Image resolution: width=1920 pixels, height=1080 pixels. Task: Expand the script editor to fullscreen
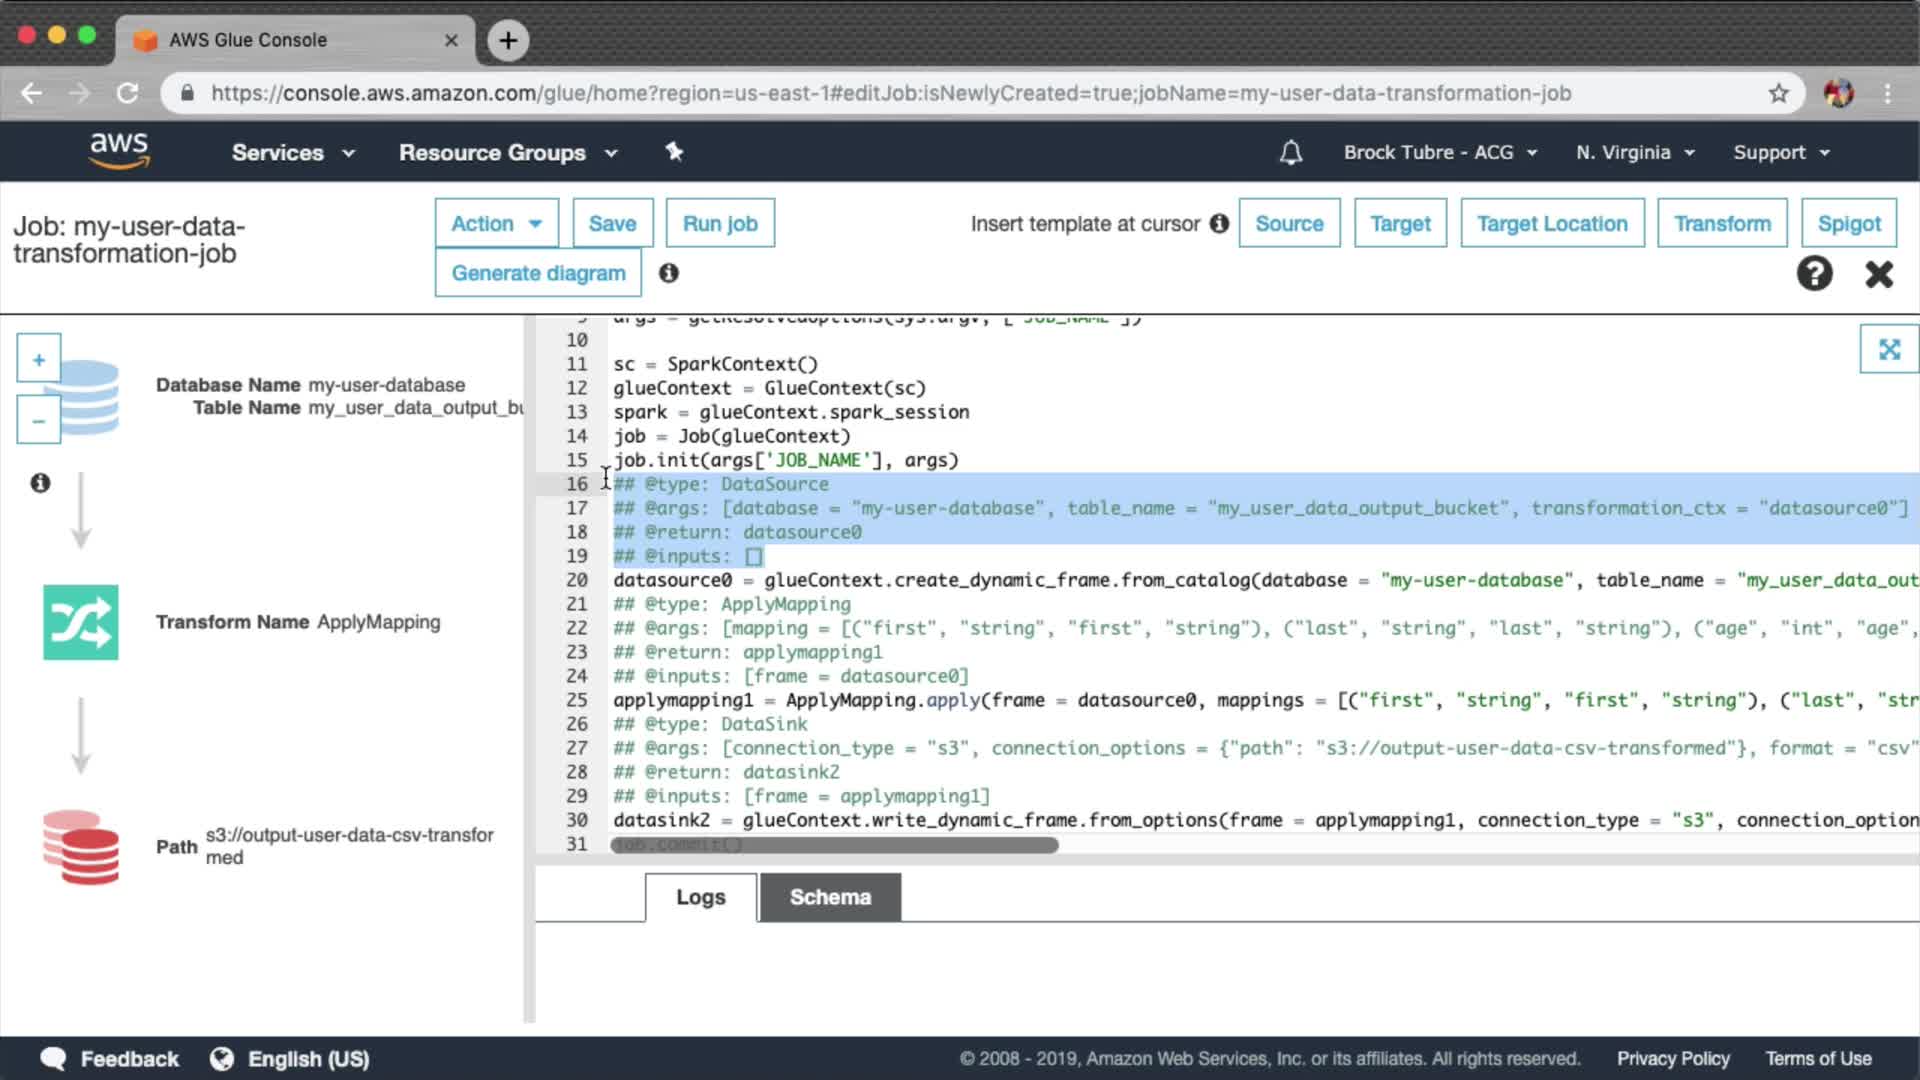tap(1888, 349)
